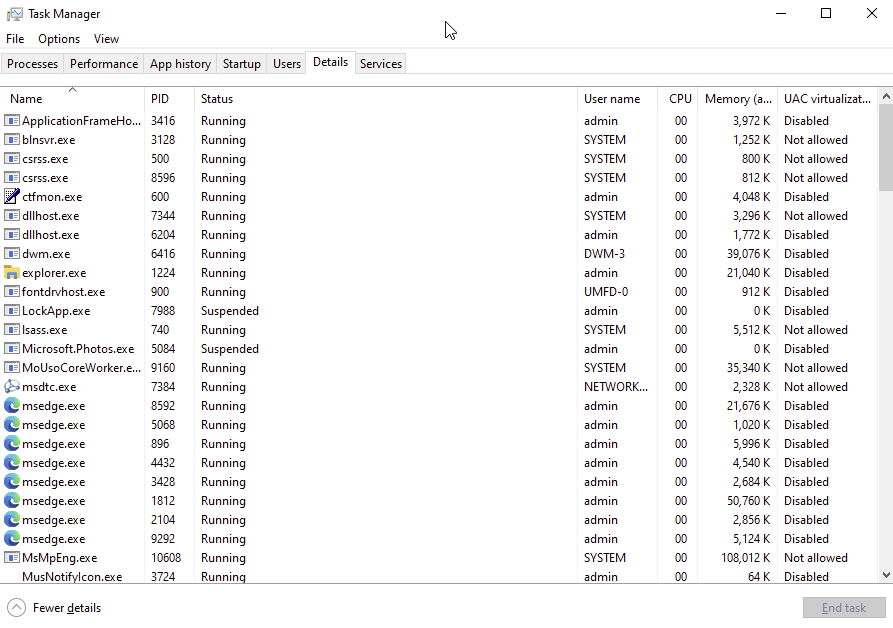Select the Details tab
Viewport: 893px width, 628px height.
(330, 62)
